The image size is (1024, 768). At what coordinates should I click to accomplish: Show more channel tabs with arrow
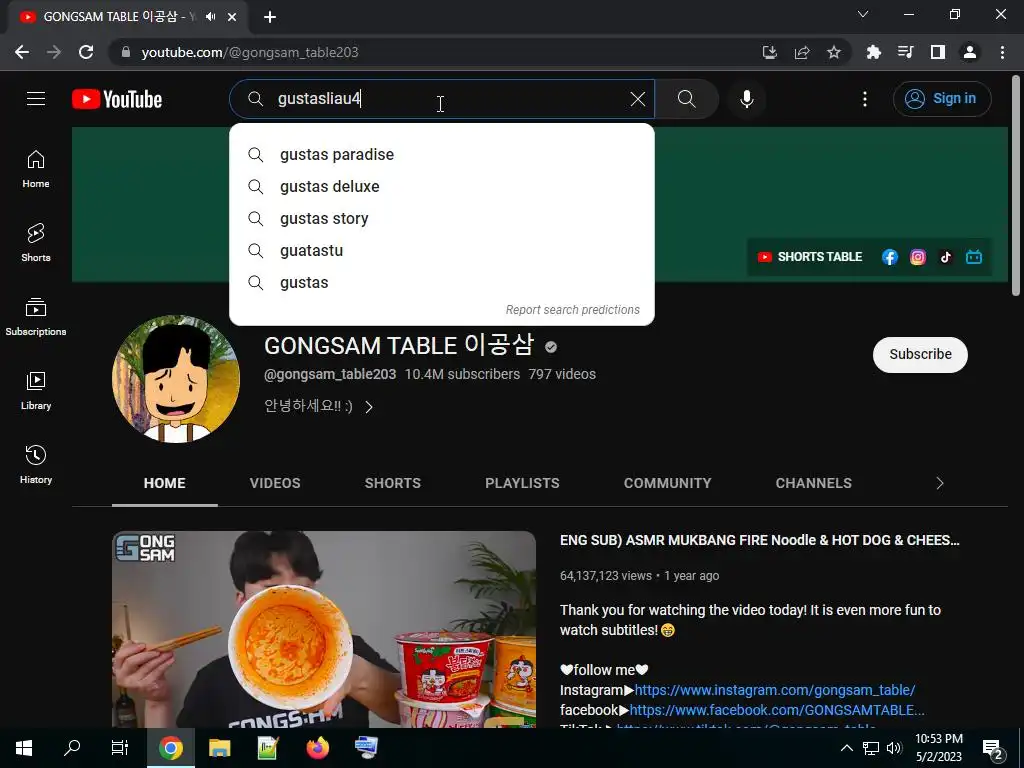click(940, 483)
